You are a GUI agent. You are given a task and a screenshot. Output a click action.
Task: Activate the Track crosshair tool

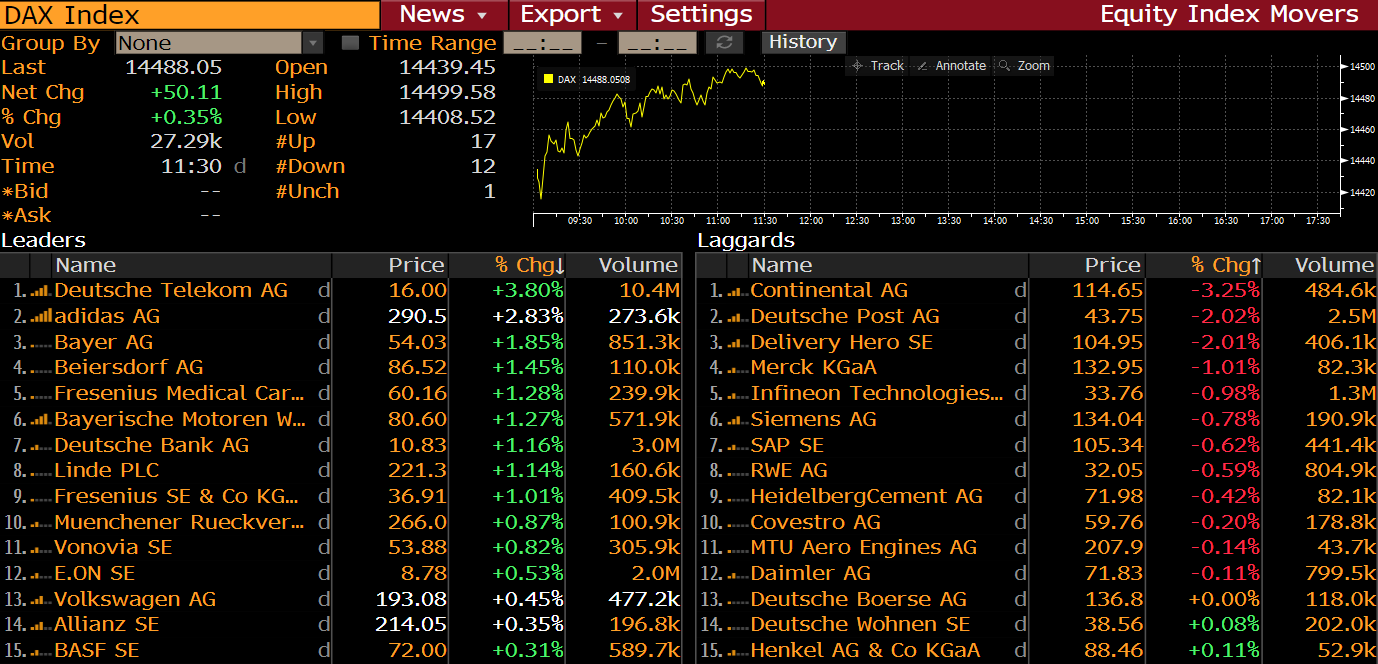[877, 66]
